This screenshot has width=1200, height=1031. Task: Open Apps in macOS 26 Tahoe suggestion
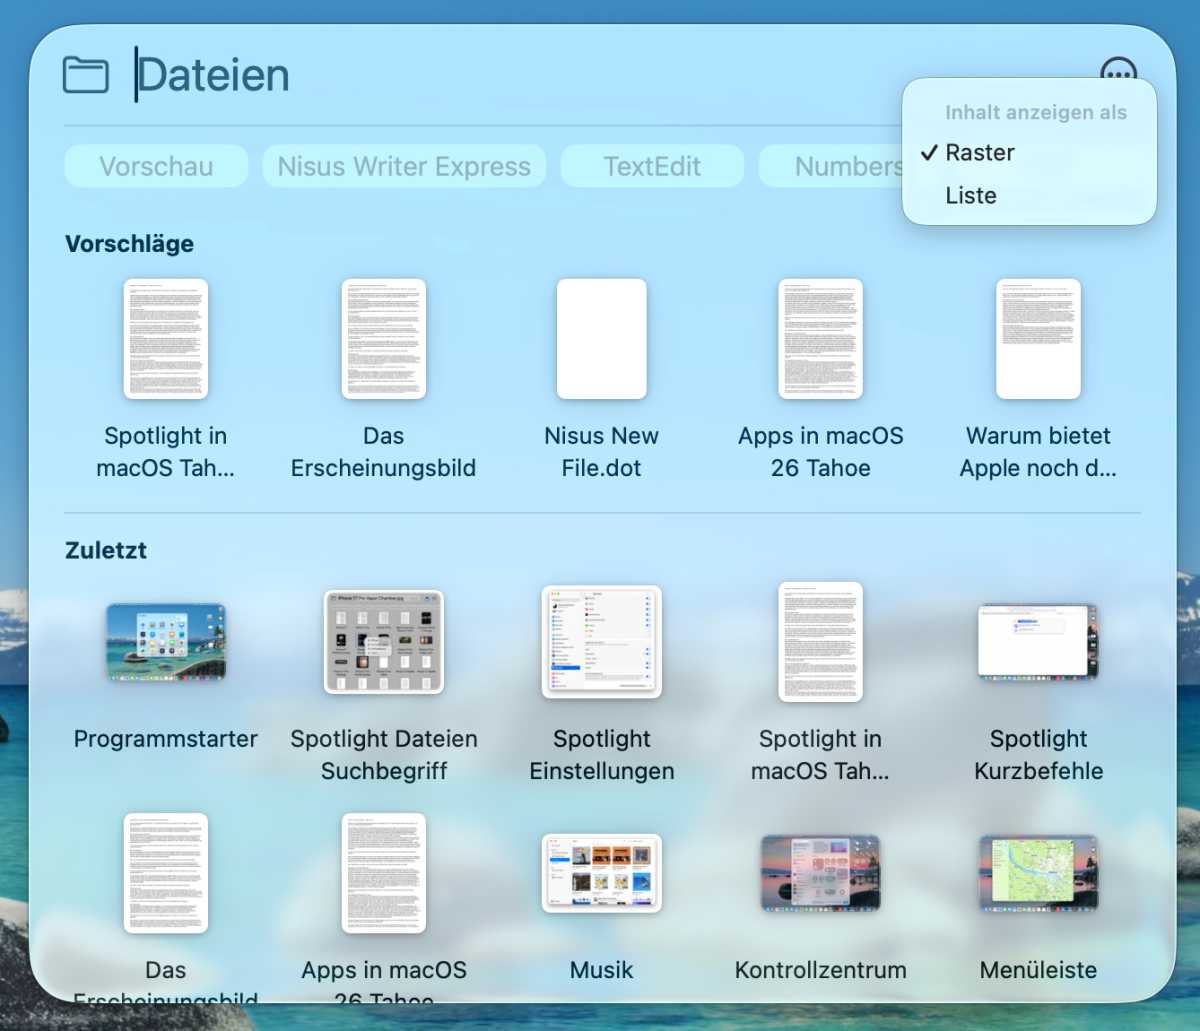coord(820,338)
